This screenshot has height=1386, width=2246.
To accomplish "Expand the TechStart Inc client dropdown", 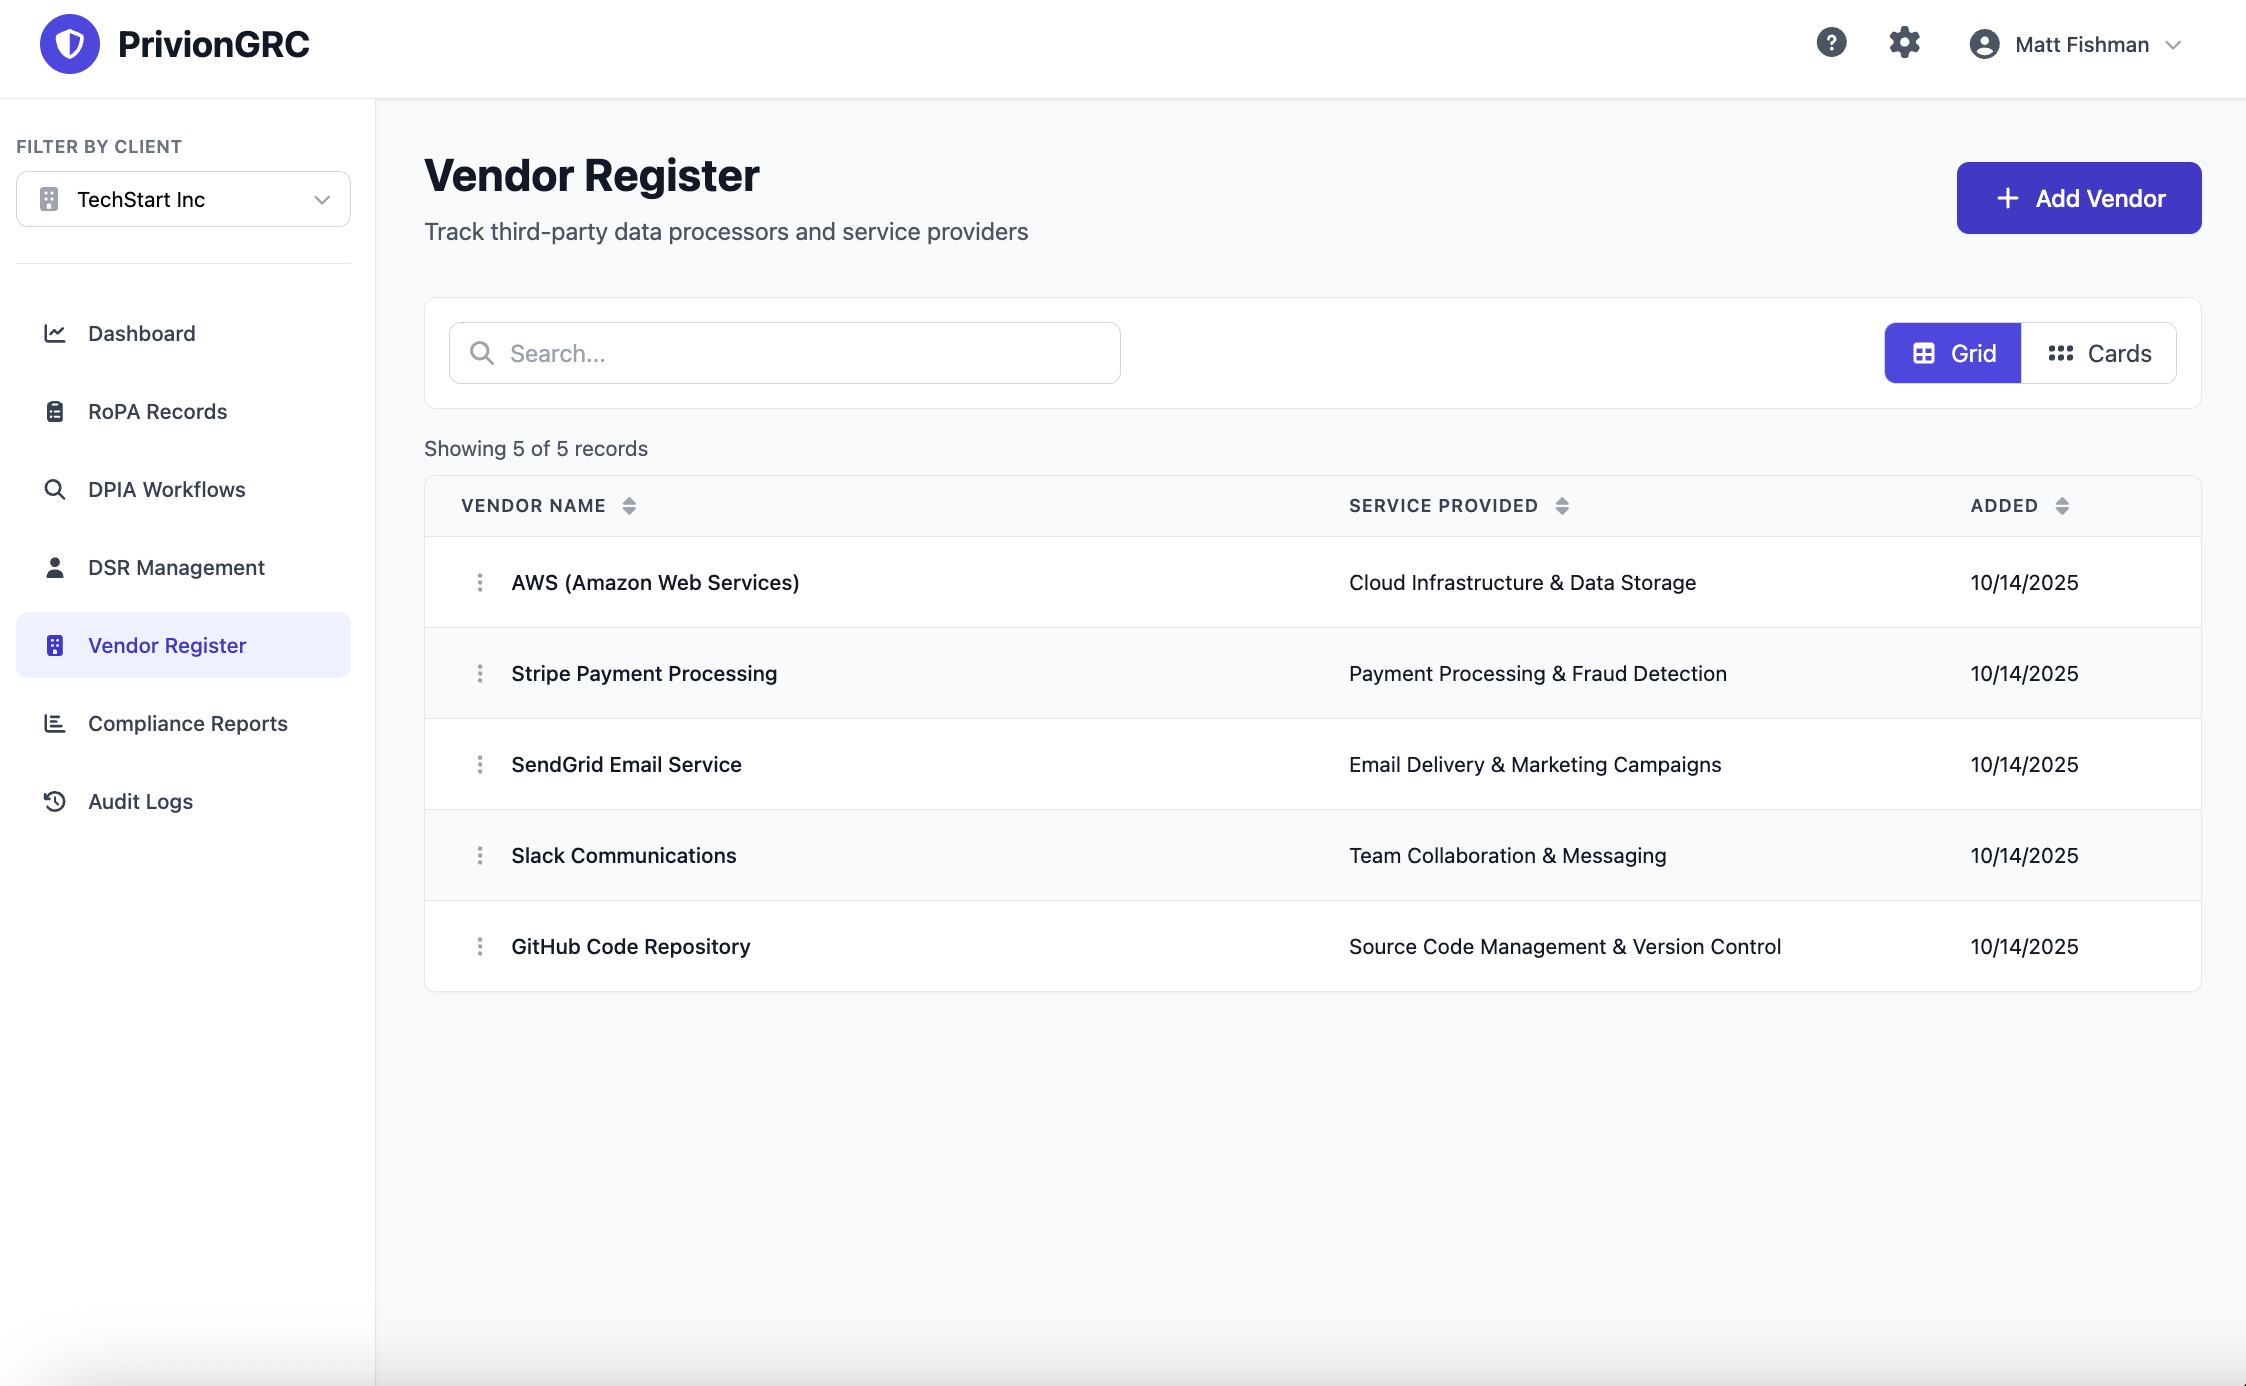I will pyautogui.click(x=183, y=199).
